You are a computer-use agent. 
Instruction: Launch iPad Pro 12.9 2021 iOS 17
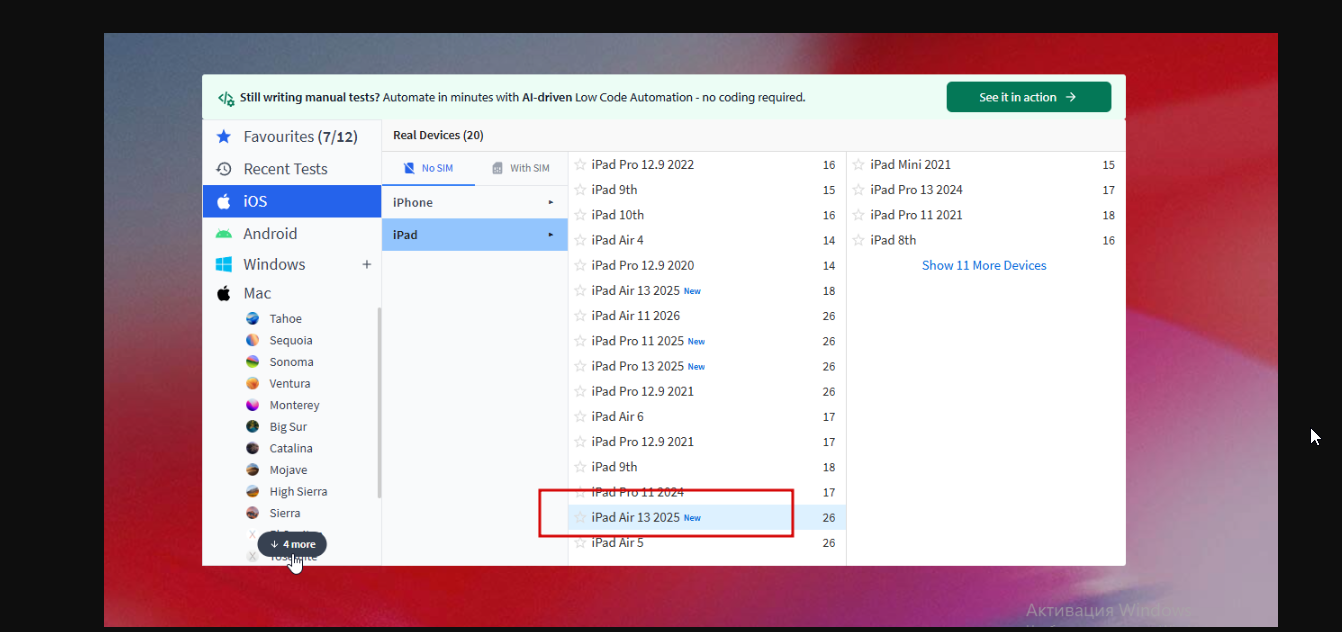(707, 442)
